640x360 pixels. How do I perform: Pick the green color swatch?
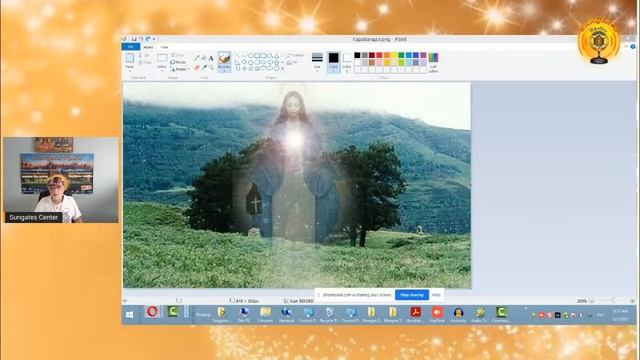click(x=401, y=55)
